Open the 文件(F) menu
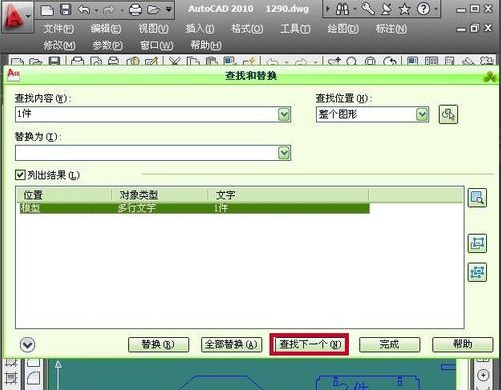The width and height of the screenshot is (501, 390). [58, 29]
